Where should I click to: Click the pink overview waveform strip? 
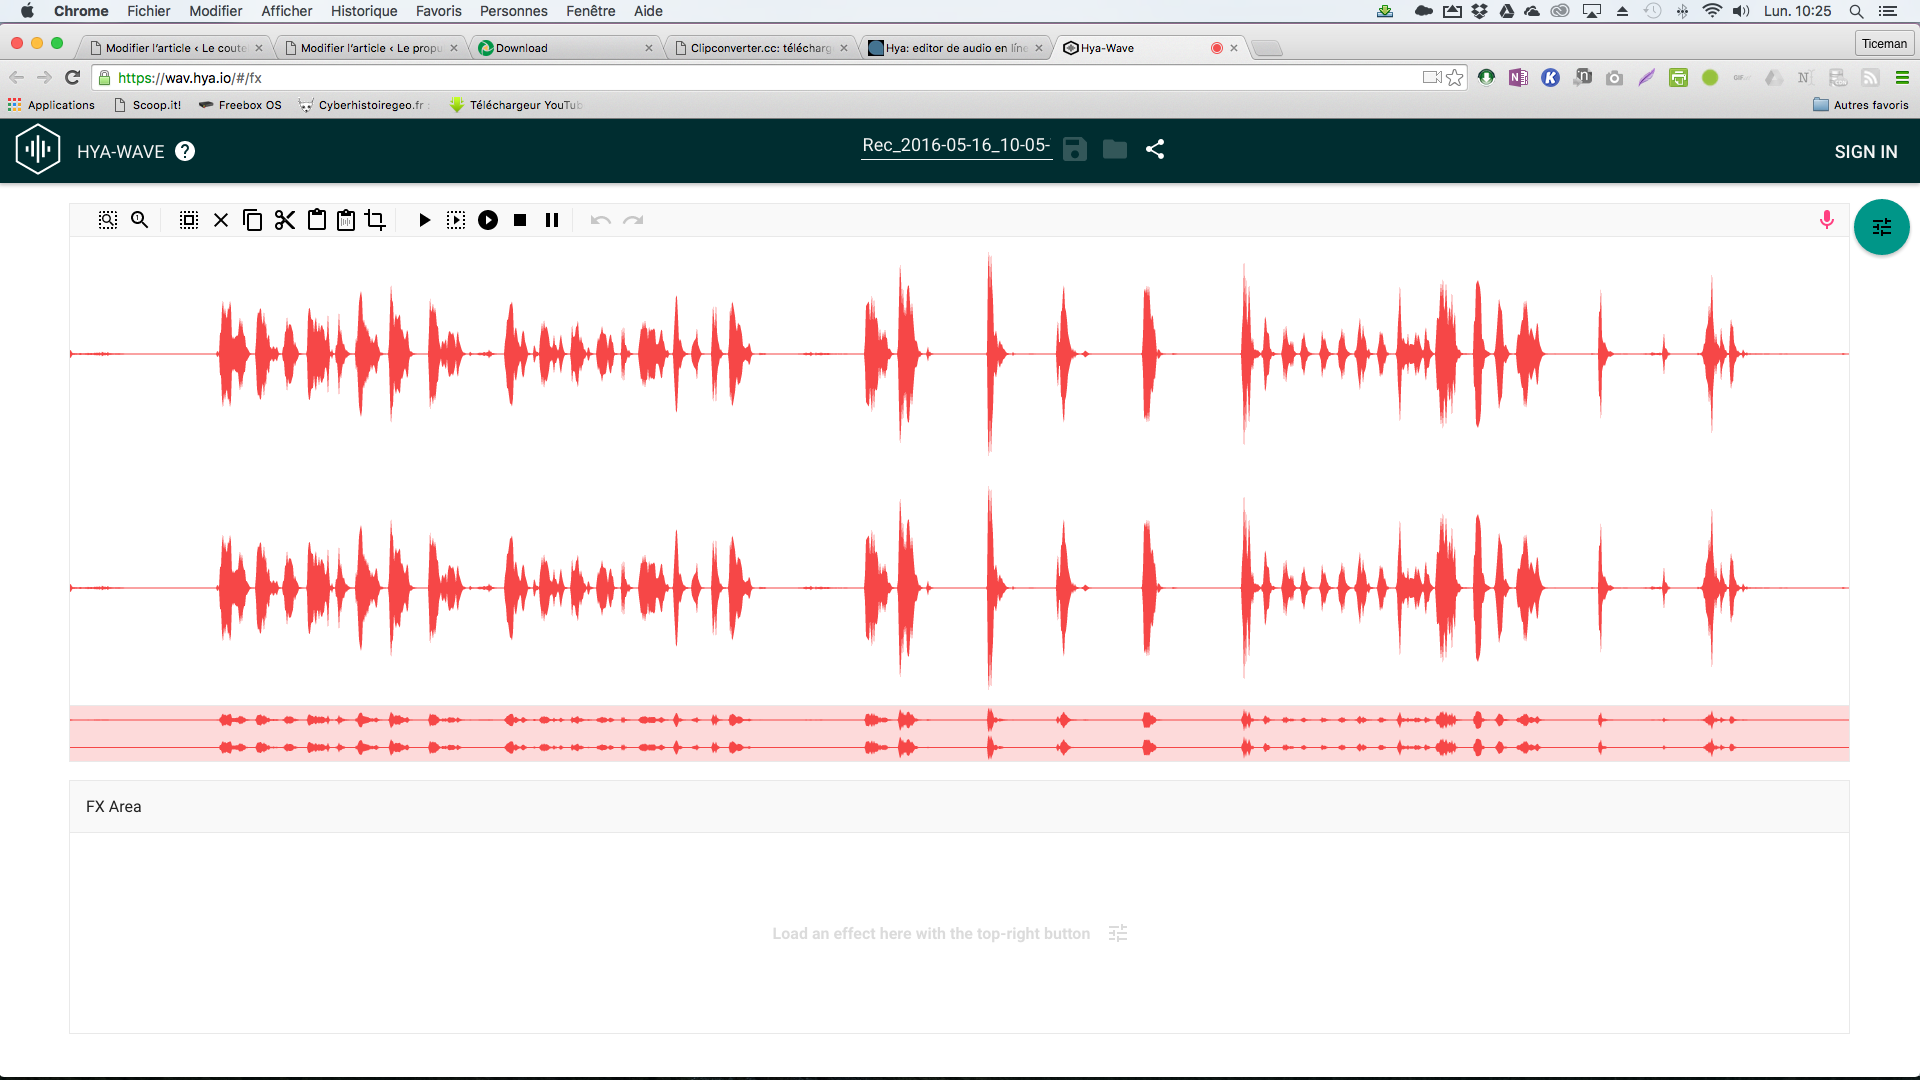point(959,733)
